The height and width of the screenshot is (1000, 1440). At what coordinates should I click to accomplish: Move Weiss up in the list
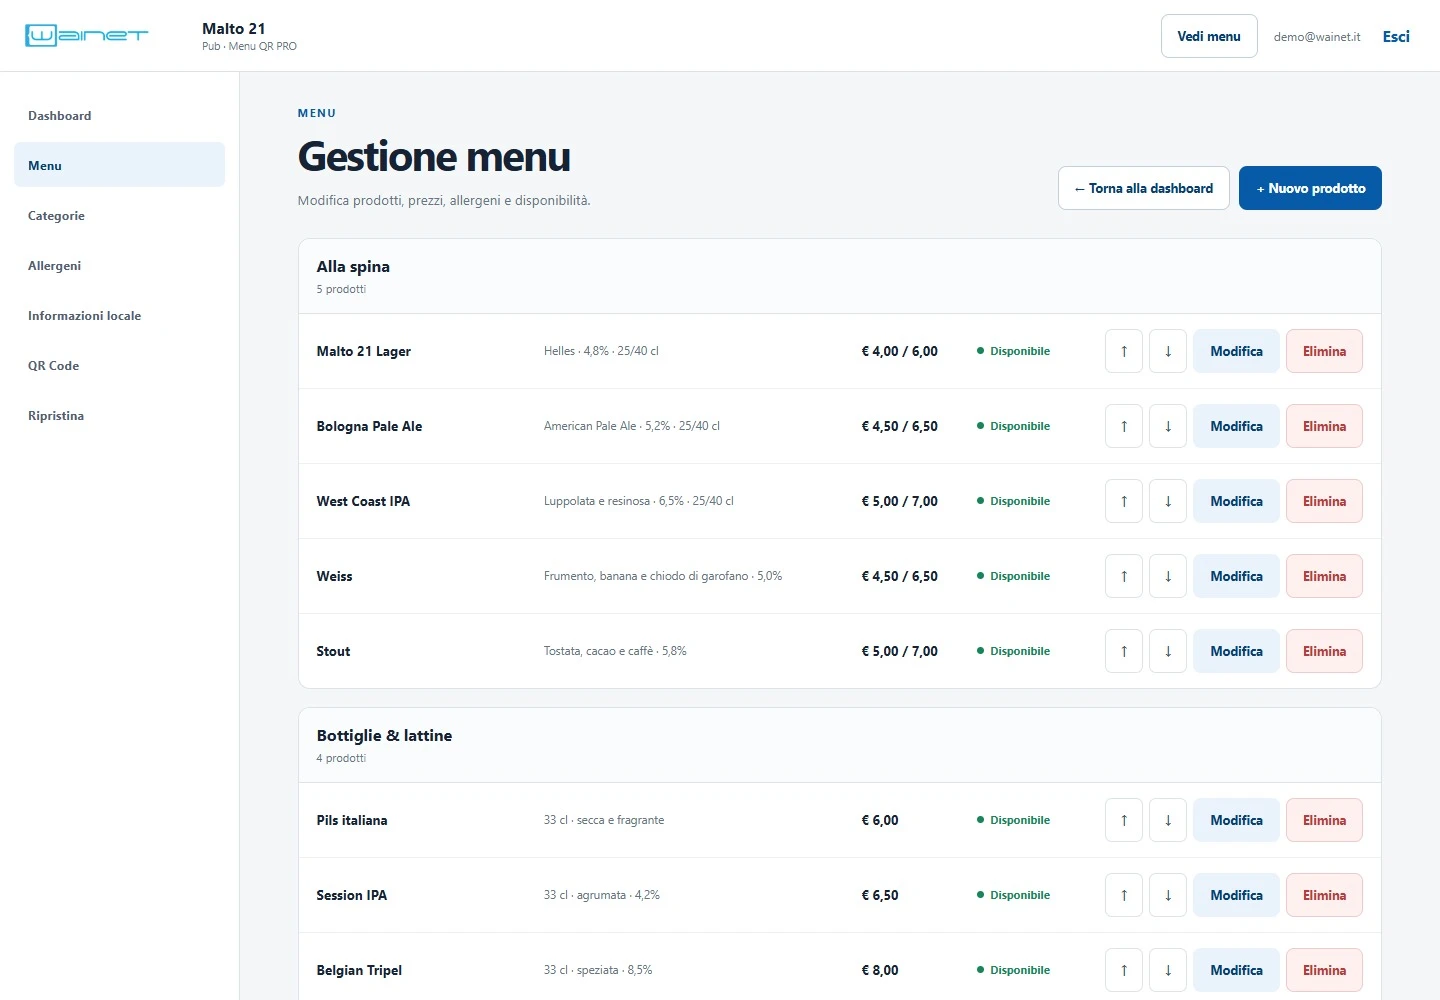(1124, 576)
